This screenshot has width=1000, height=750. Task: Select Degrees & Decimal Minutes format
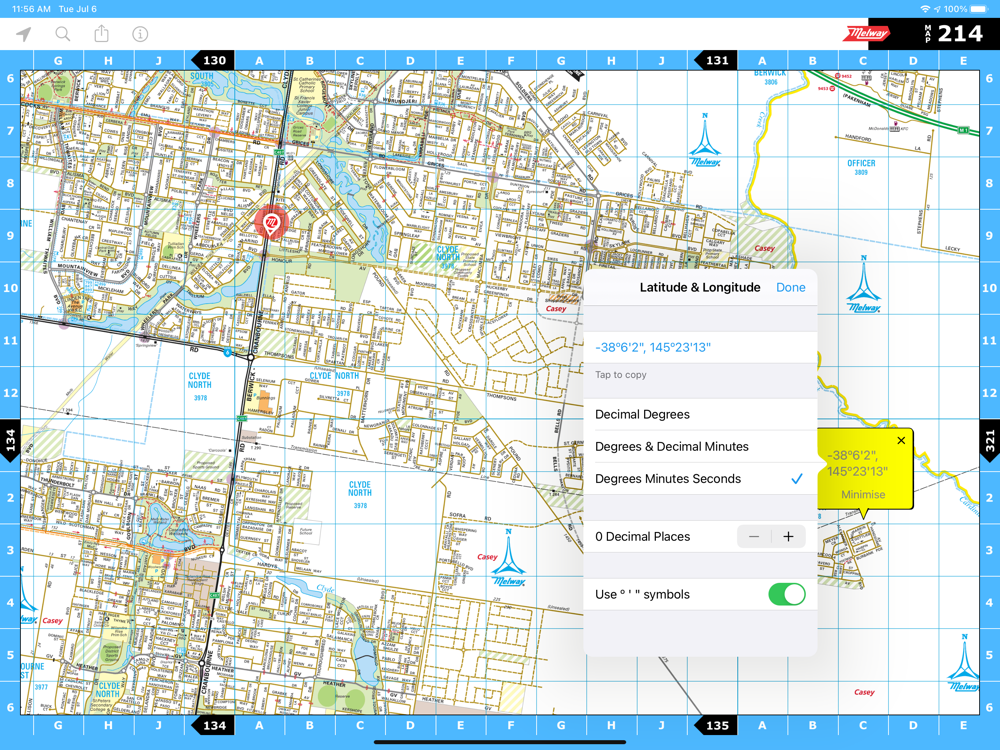[x=700, y=446]
